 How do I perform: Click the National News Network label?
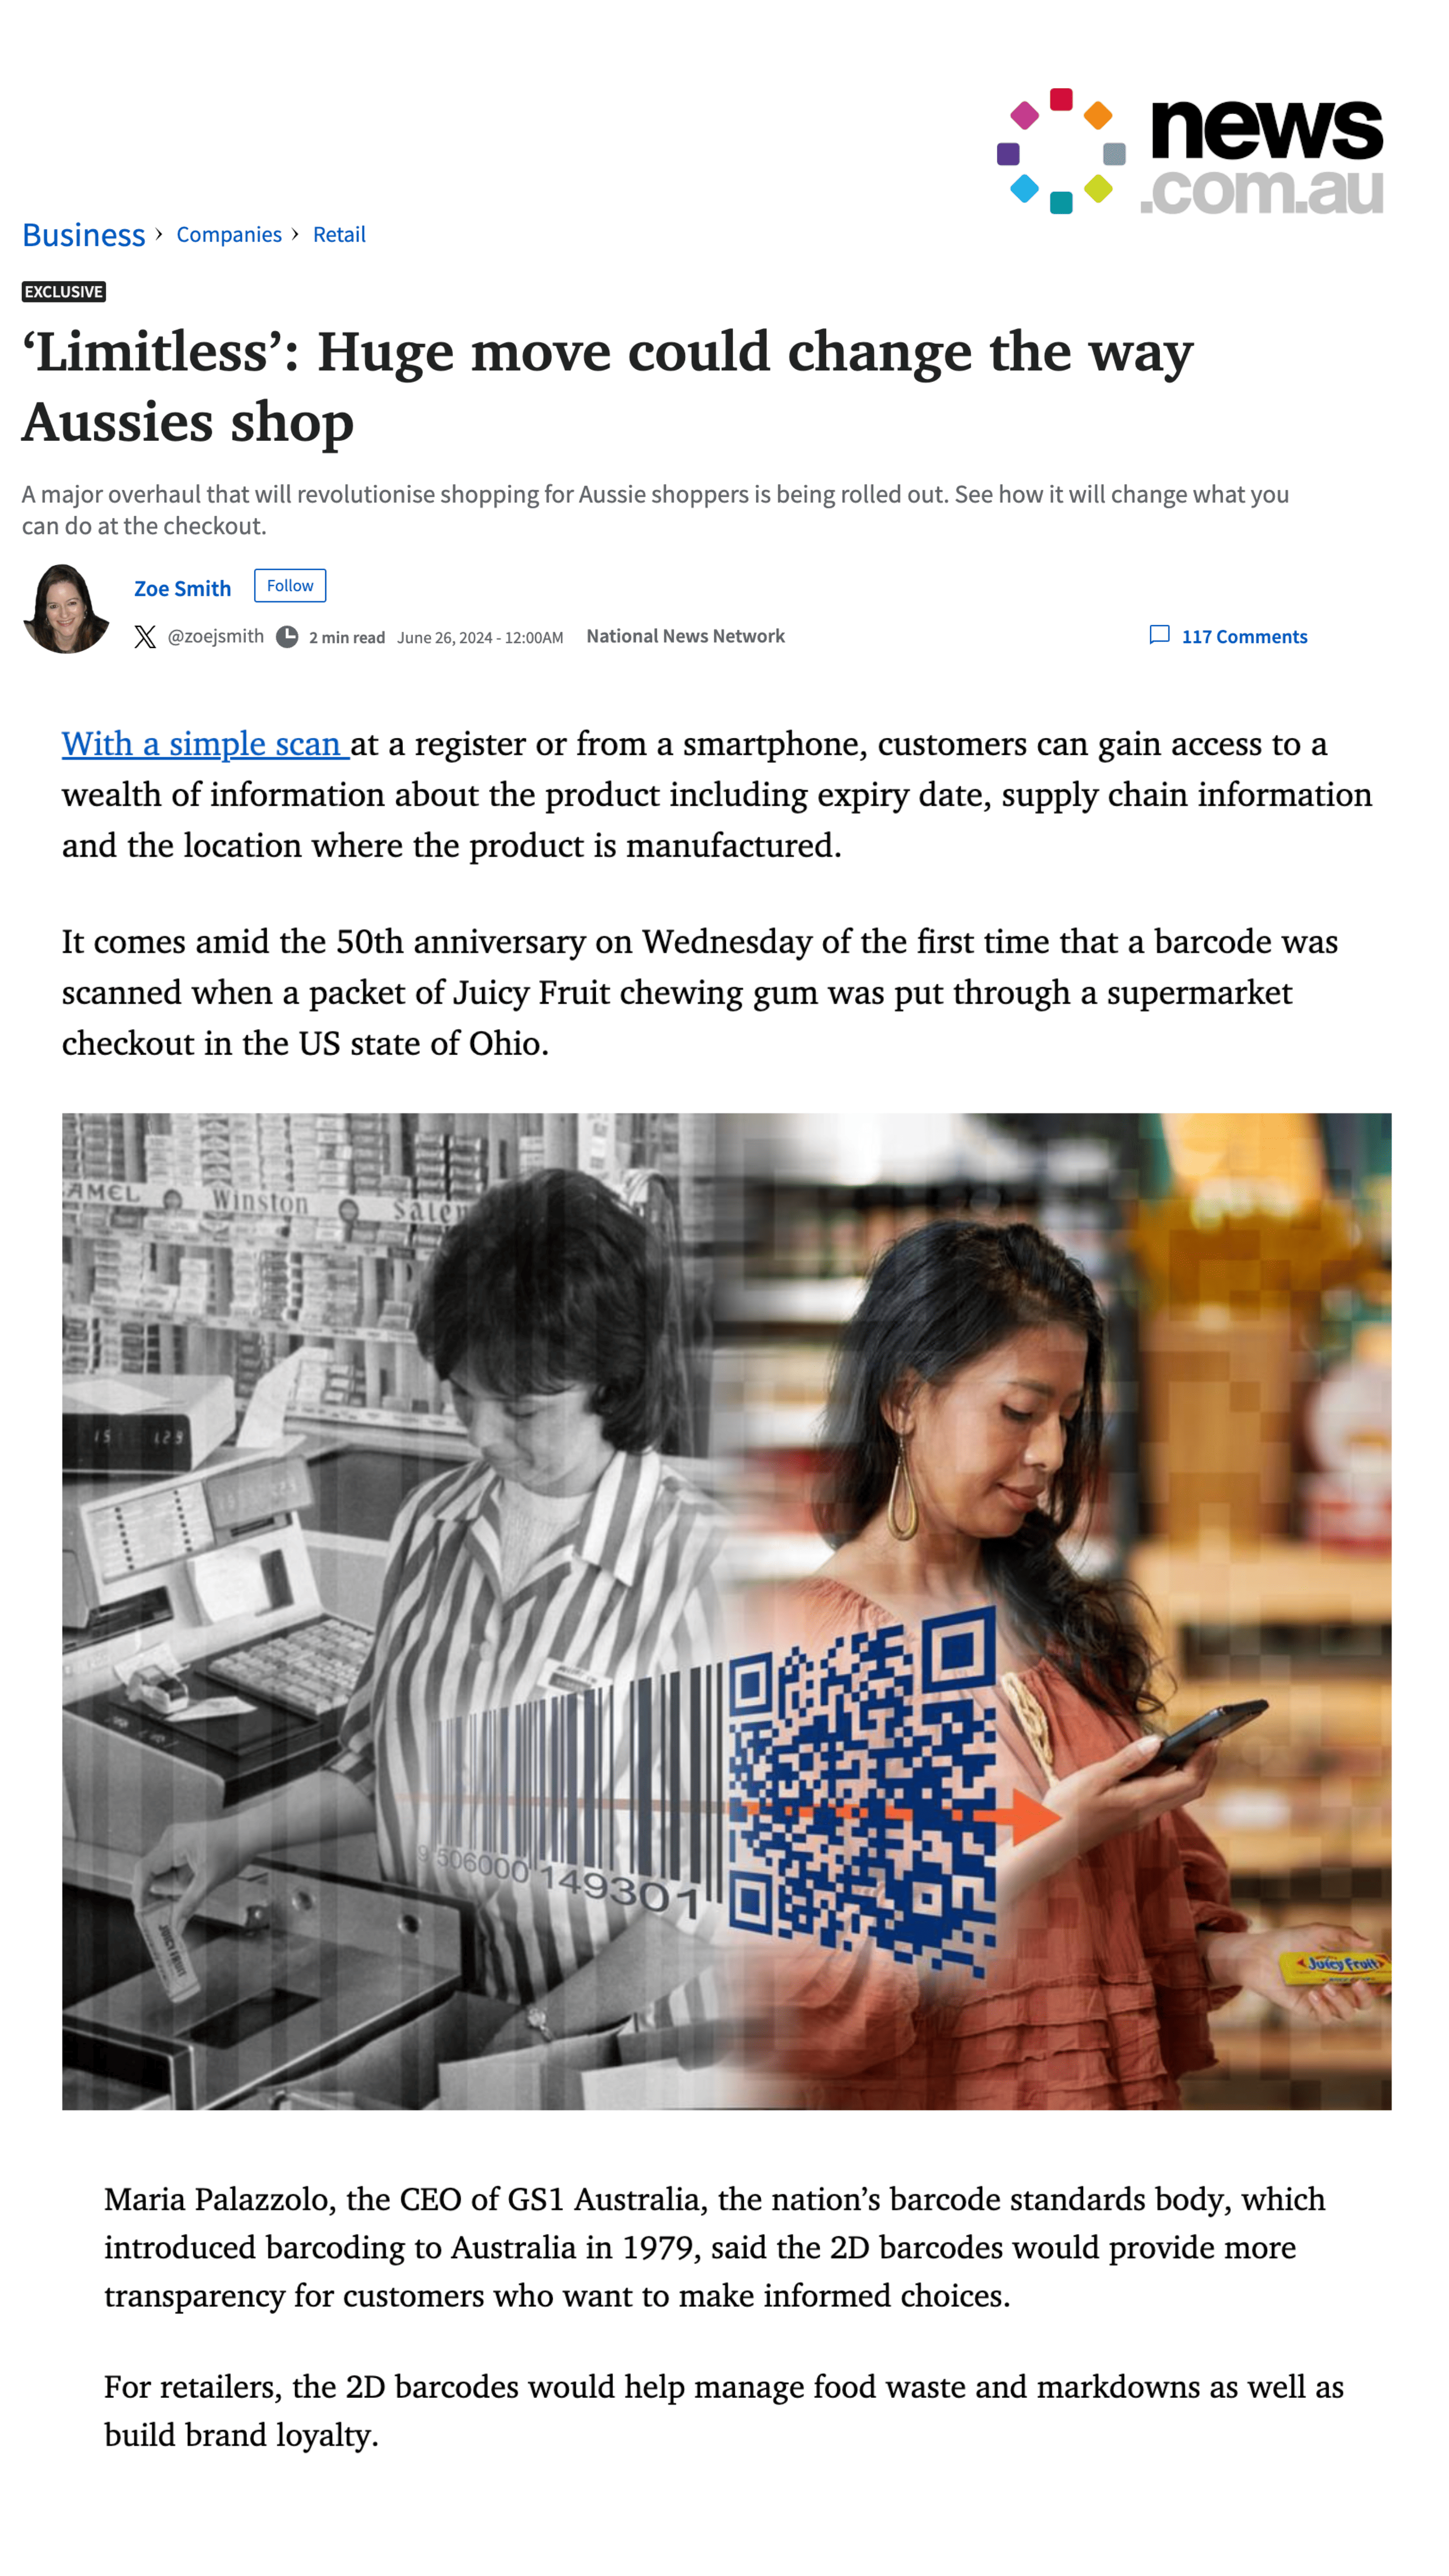685,636
